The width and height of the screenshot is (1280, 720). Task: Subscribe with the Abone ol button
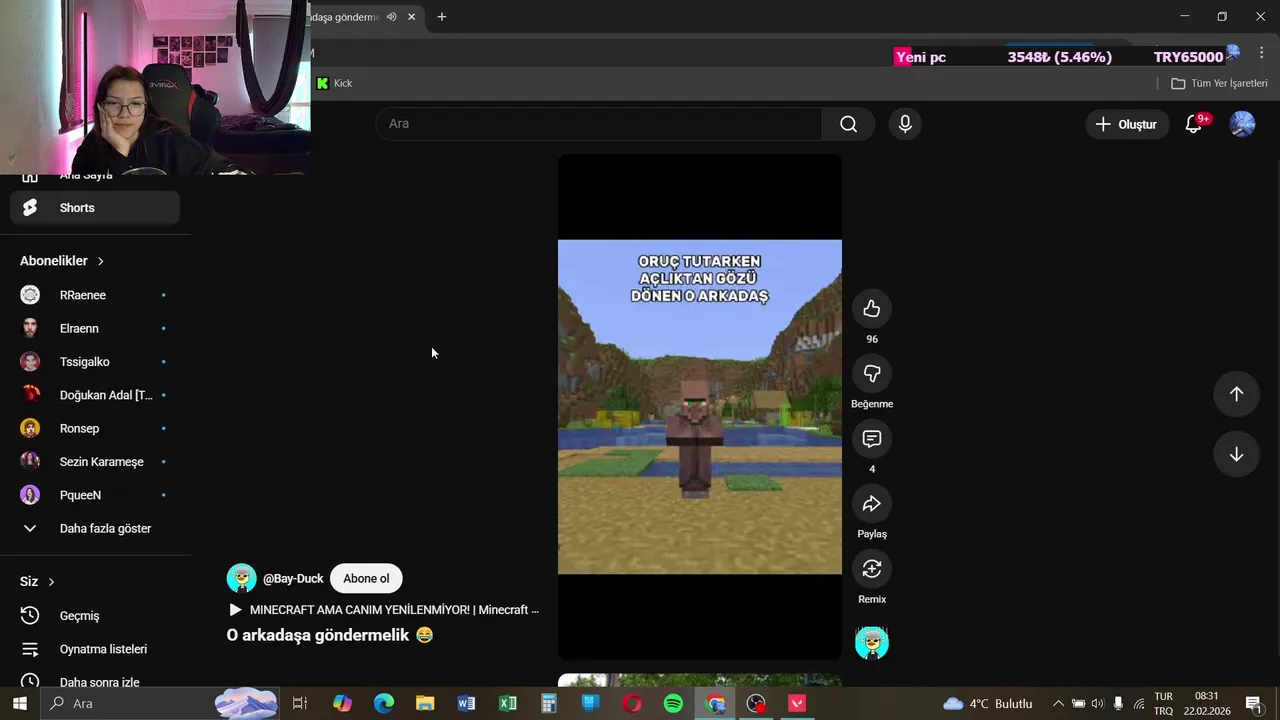pyautogui.click(x=366, y=578)
